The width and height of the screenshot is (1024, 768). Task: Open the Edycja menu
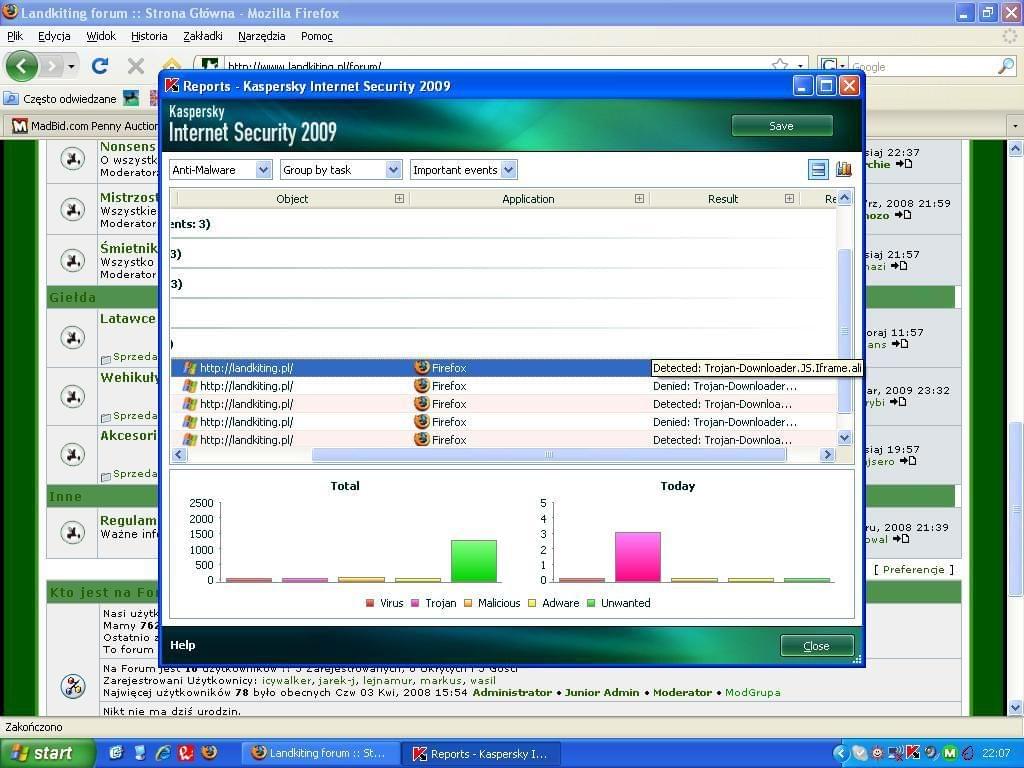54,36
